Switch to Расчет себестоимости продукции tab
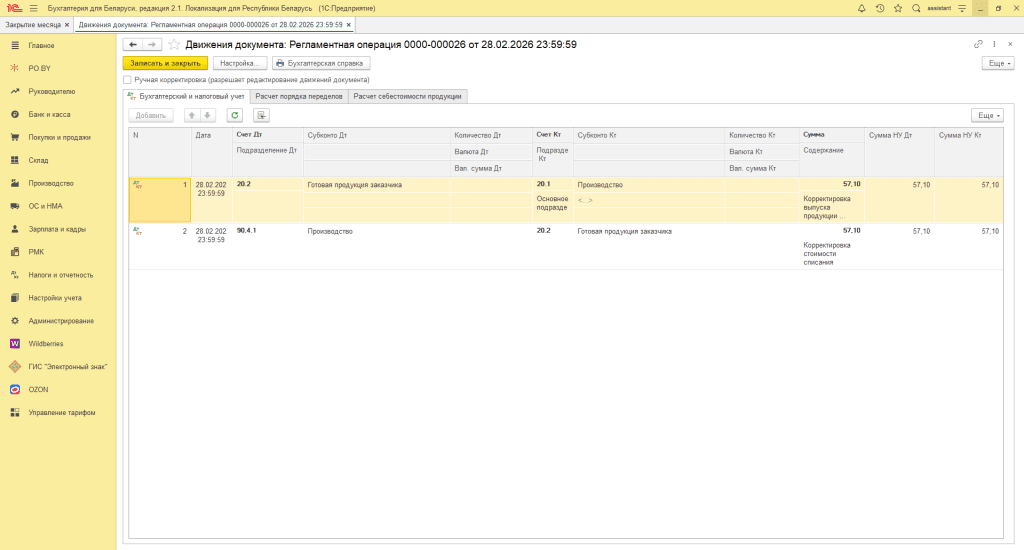The width and height of the screenshot is (1024, 550). click(x=408, y=96)
